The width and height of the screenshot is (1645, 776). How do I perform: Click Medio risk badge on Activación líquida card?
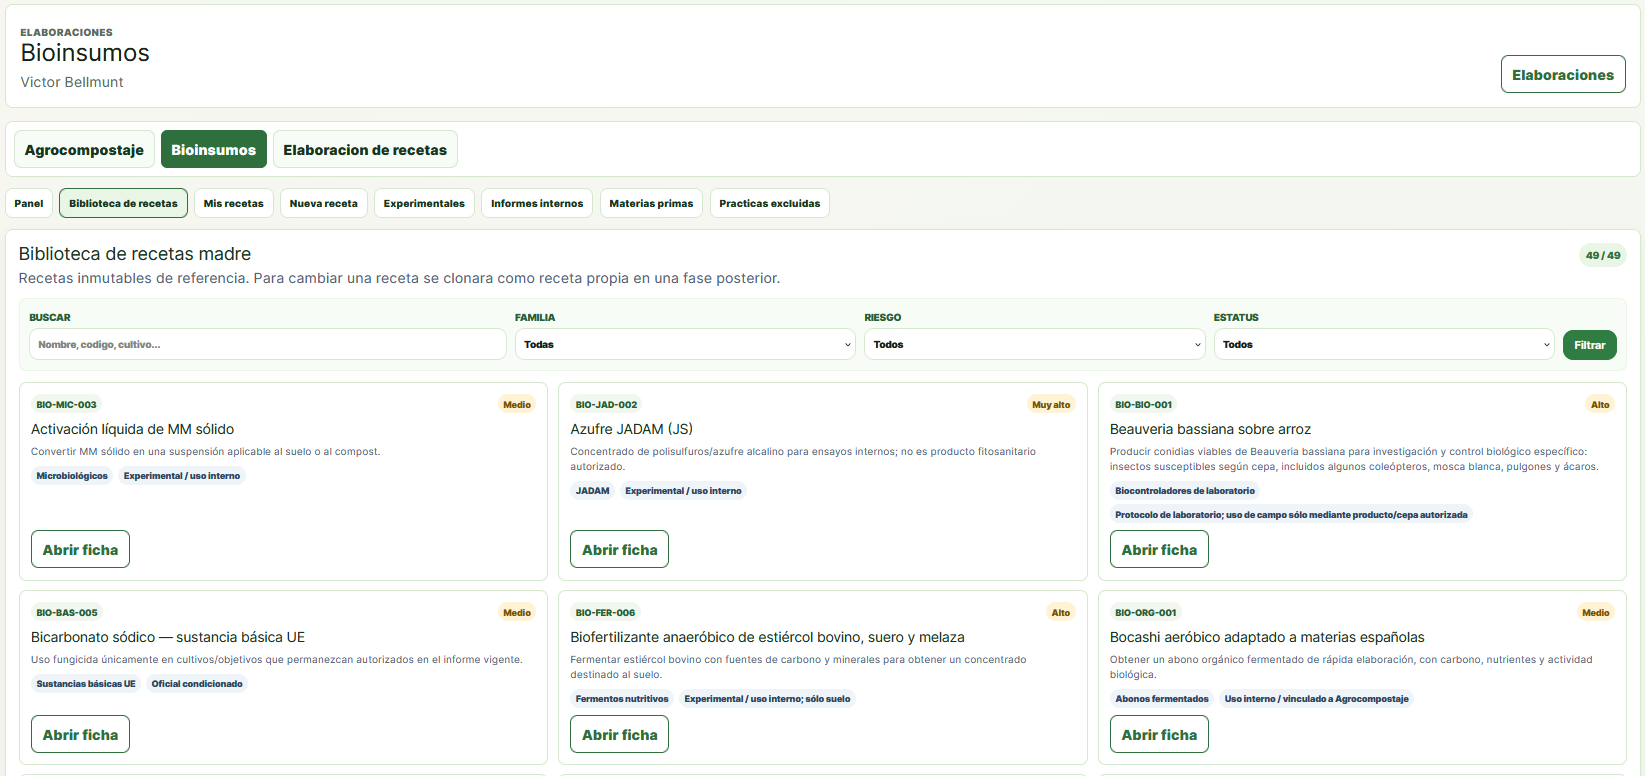517,405
